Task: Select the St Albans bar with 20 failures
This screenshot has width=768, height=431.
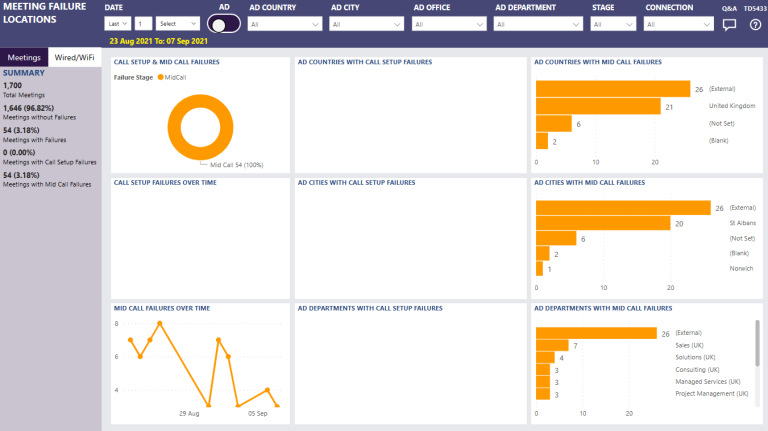Action: coord(603,223)
